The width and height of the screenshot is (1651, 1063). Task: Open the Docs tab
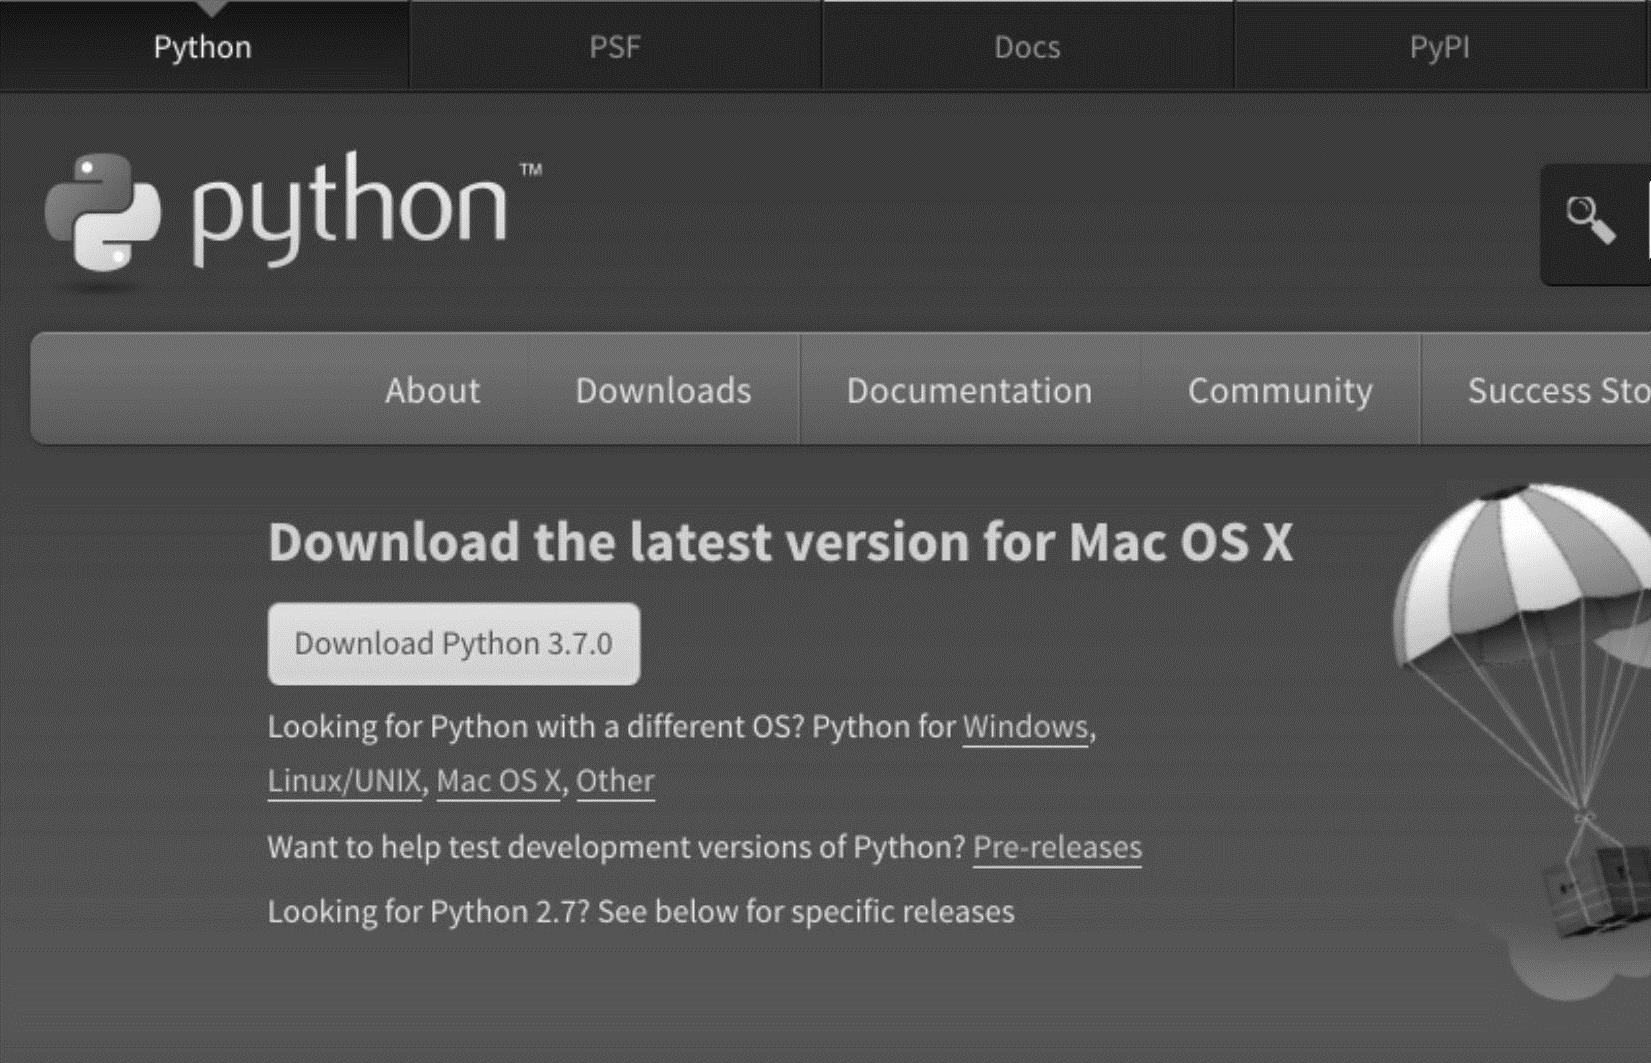click(x=1027, y=47)
